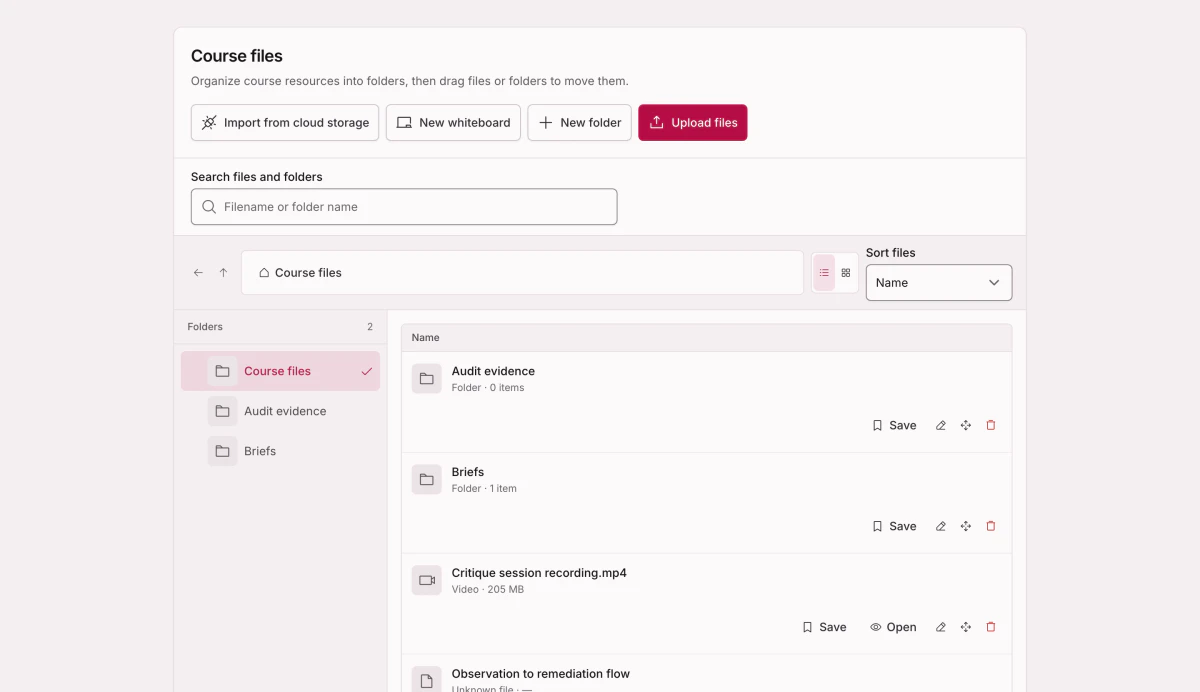The width and height of the screenshot is (1200, 692).
Task: Go back with the left arrow icon
Action: [198, 273]
